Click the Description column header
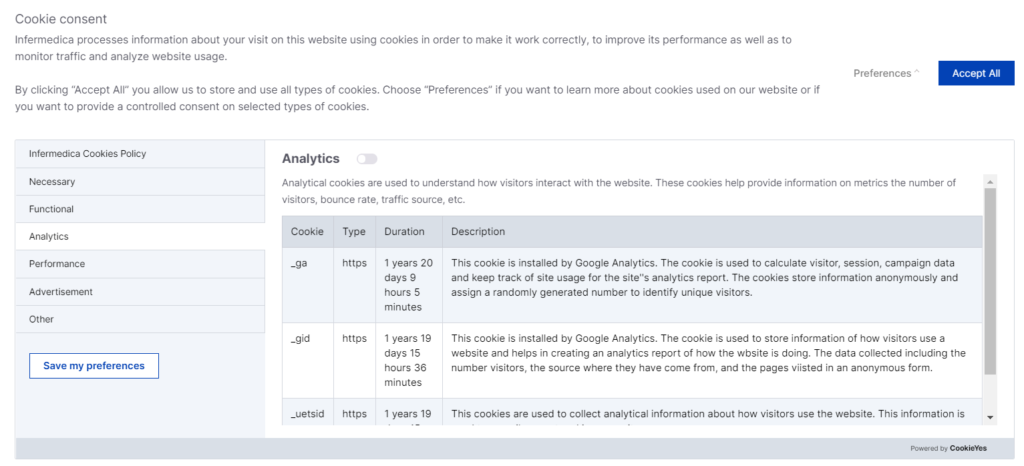The width and height of the screenshot is (1024, 466). coord(712,232)
